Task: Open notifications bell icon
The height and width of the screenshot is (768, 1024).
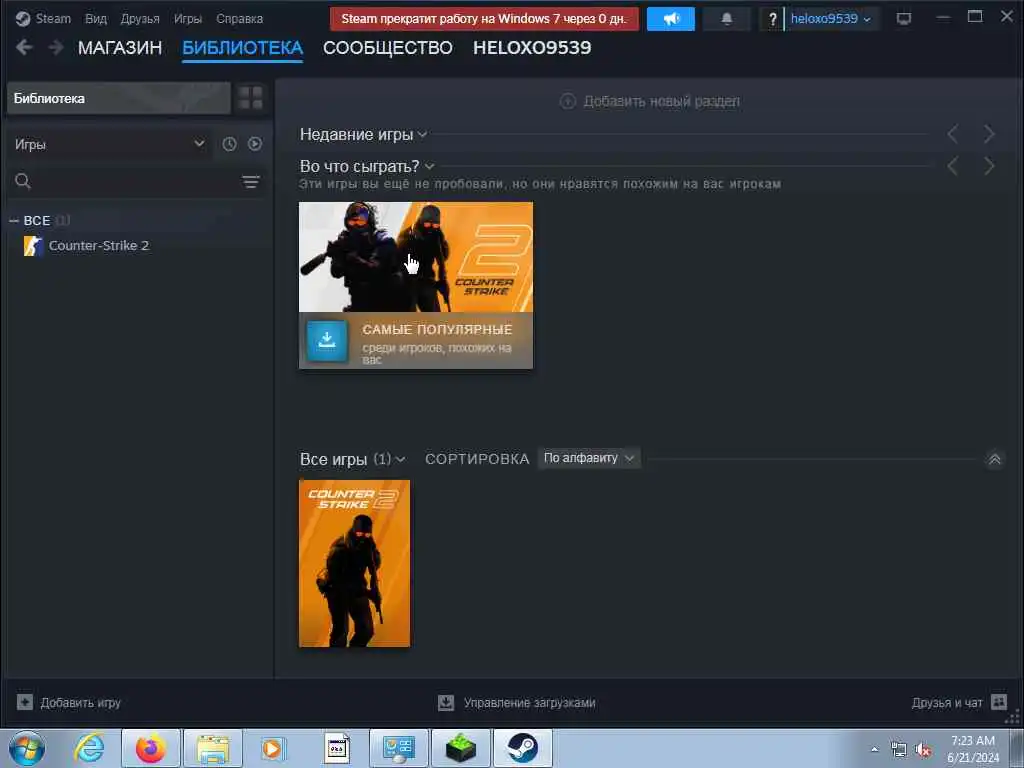Action: 726,18
